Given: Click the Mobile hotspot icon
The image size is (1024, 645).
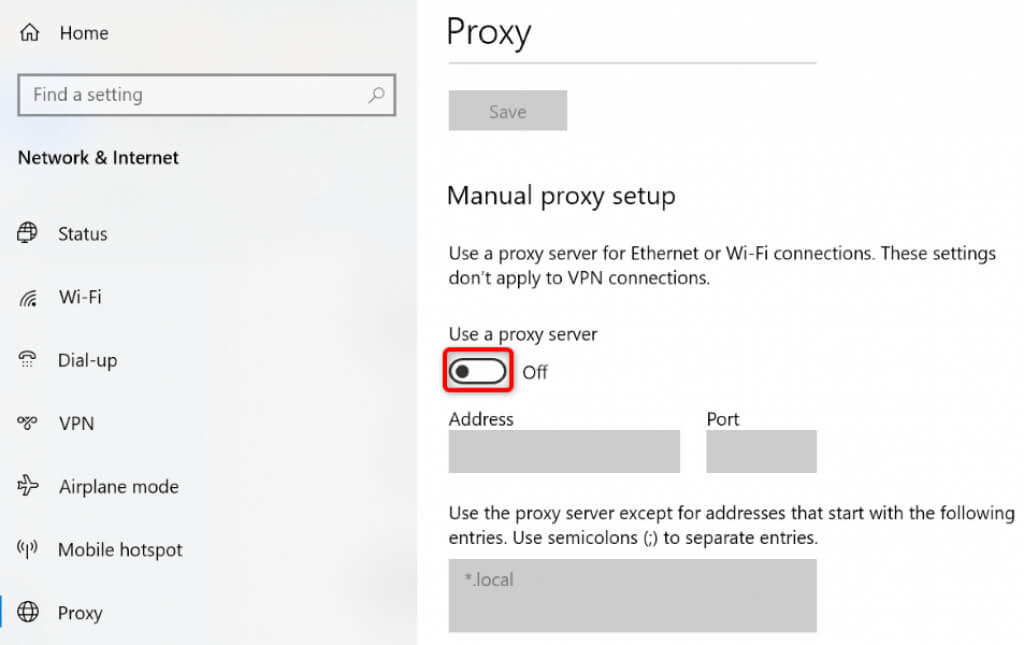Looking at the screenshot, I should click(x=28, y=550).
